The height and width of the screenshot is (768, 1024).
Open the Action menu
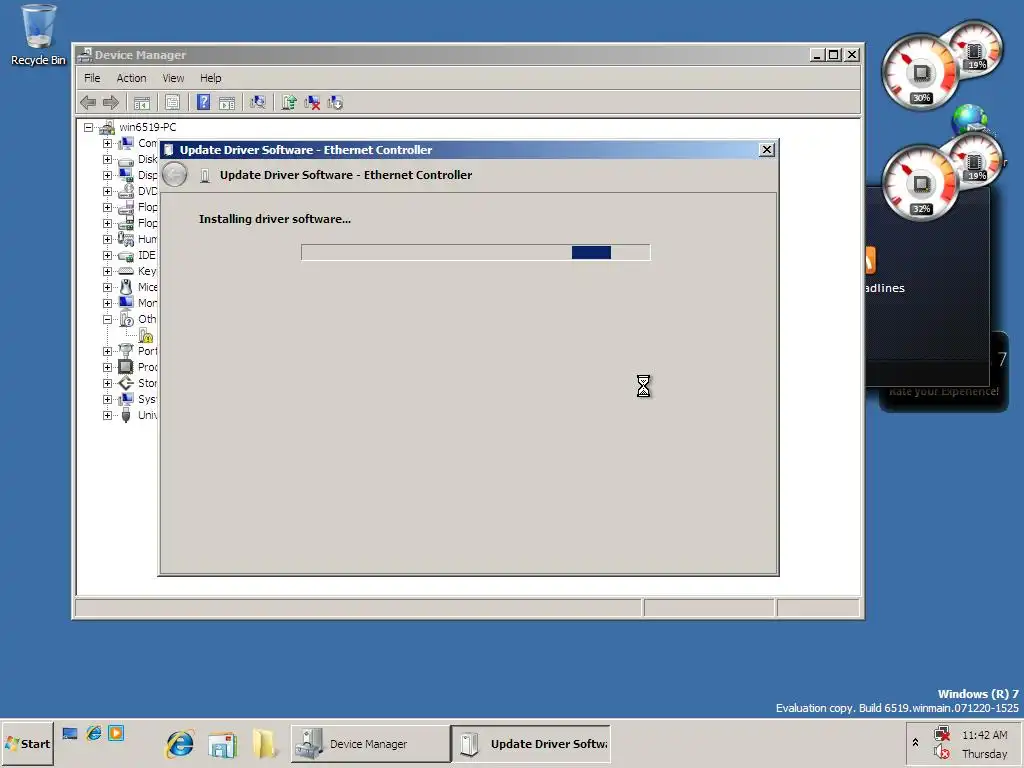click(x=131, y=78)
